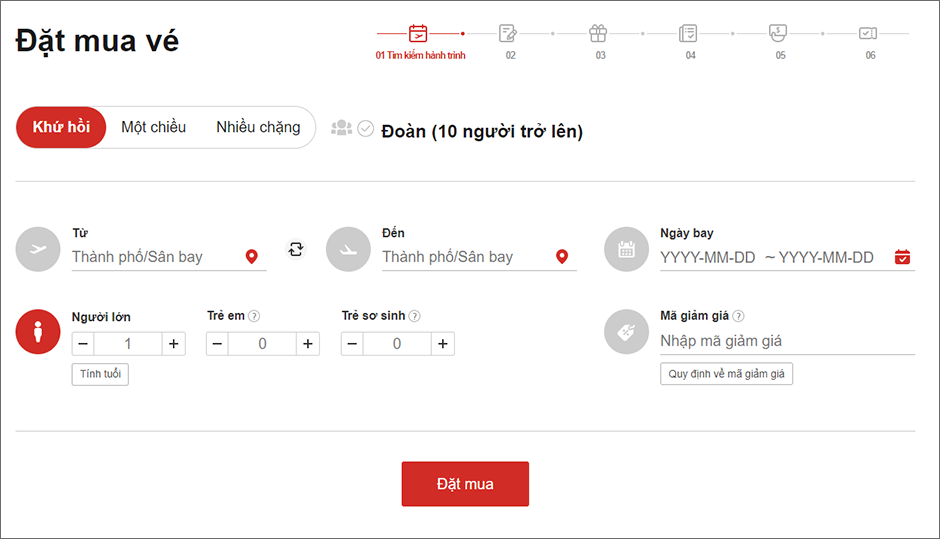Click step 03 gift icon in progress bar

[598, 33]
